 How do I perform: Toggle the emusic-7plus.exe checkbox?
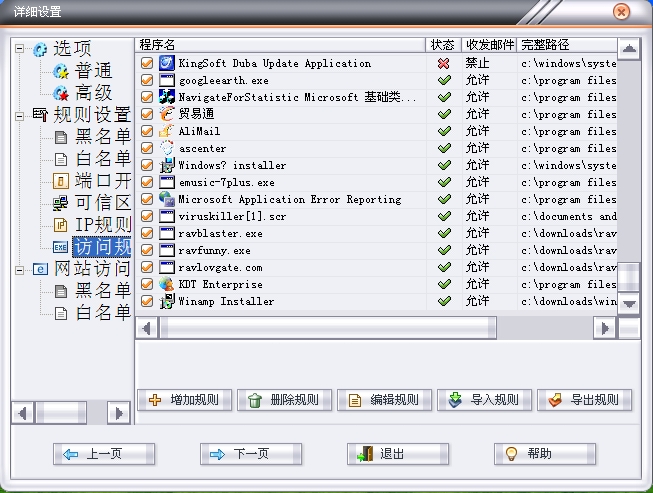(x=147, y=182)
